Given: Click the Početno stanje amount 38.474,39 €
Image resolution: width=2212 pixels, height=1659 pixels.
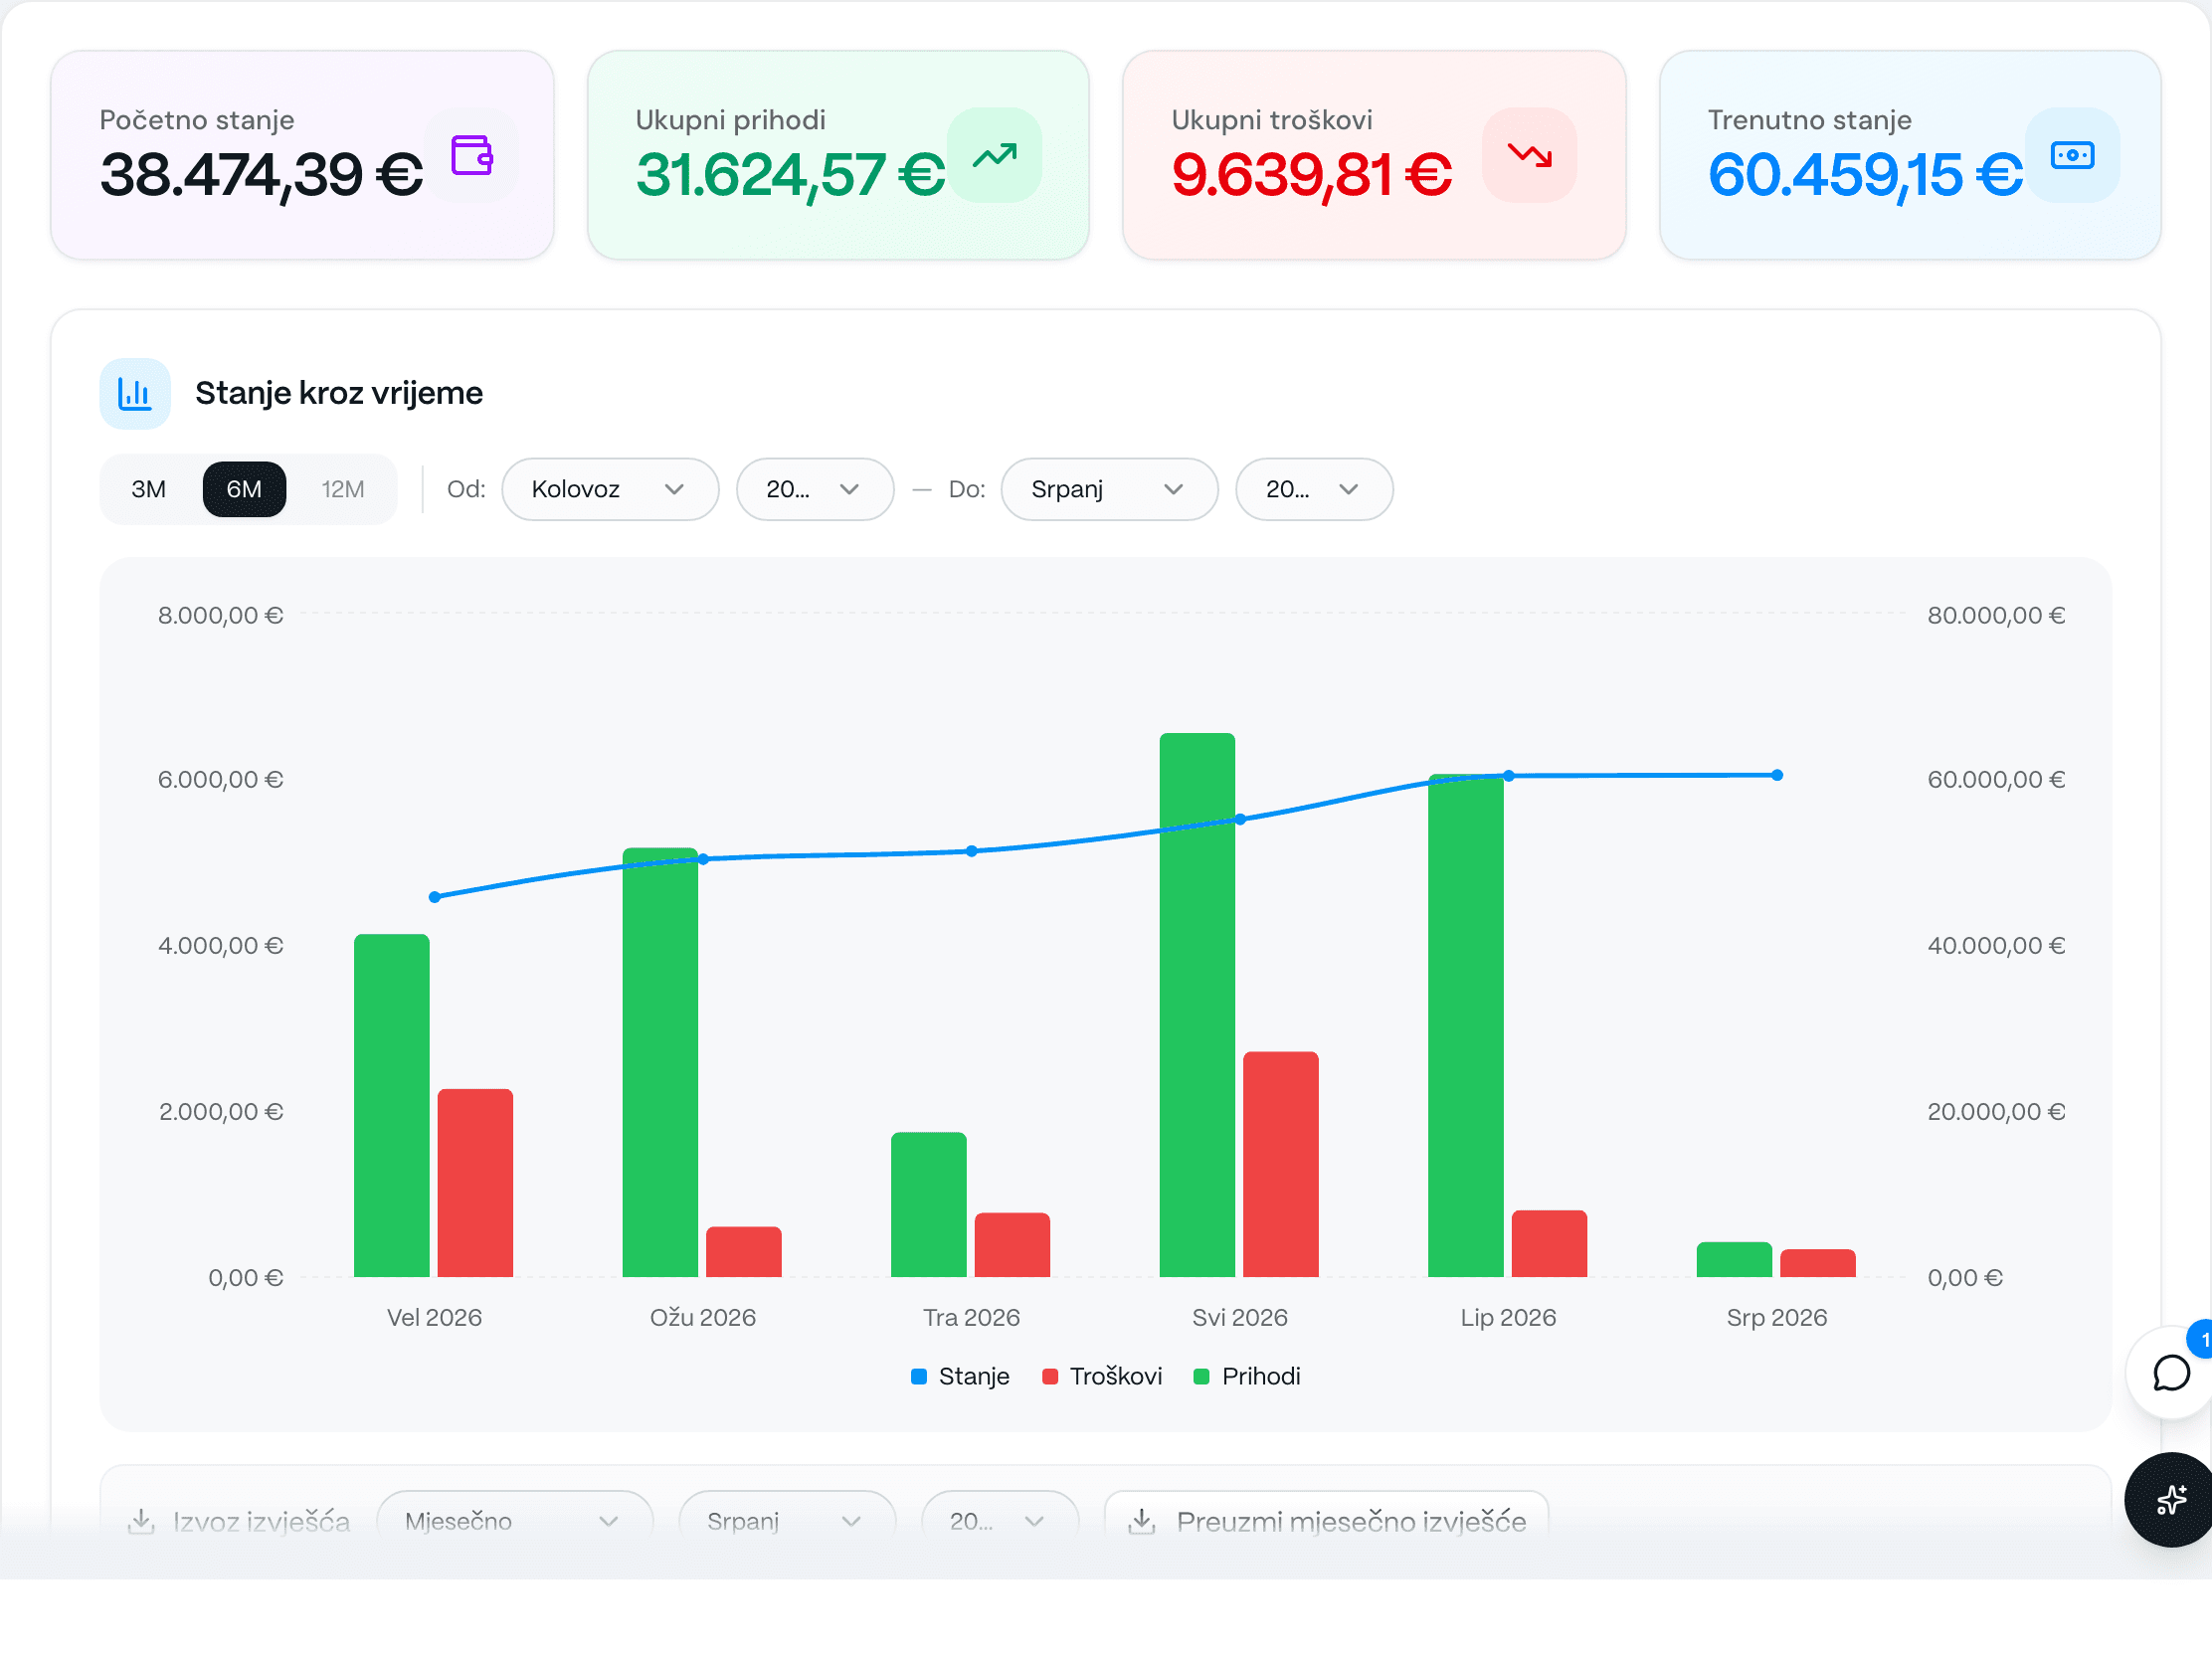Looking at the screenshot, I should pos(262,175).
